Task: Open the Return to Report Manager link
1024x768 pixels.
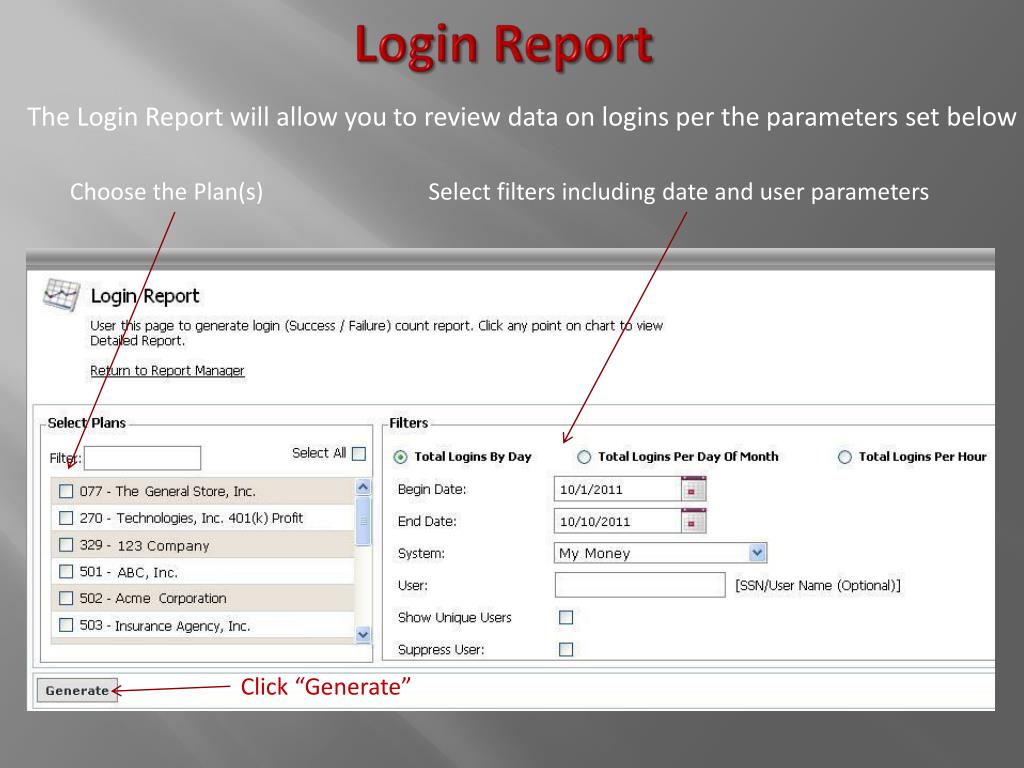Action: point(167,370)
